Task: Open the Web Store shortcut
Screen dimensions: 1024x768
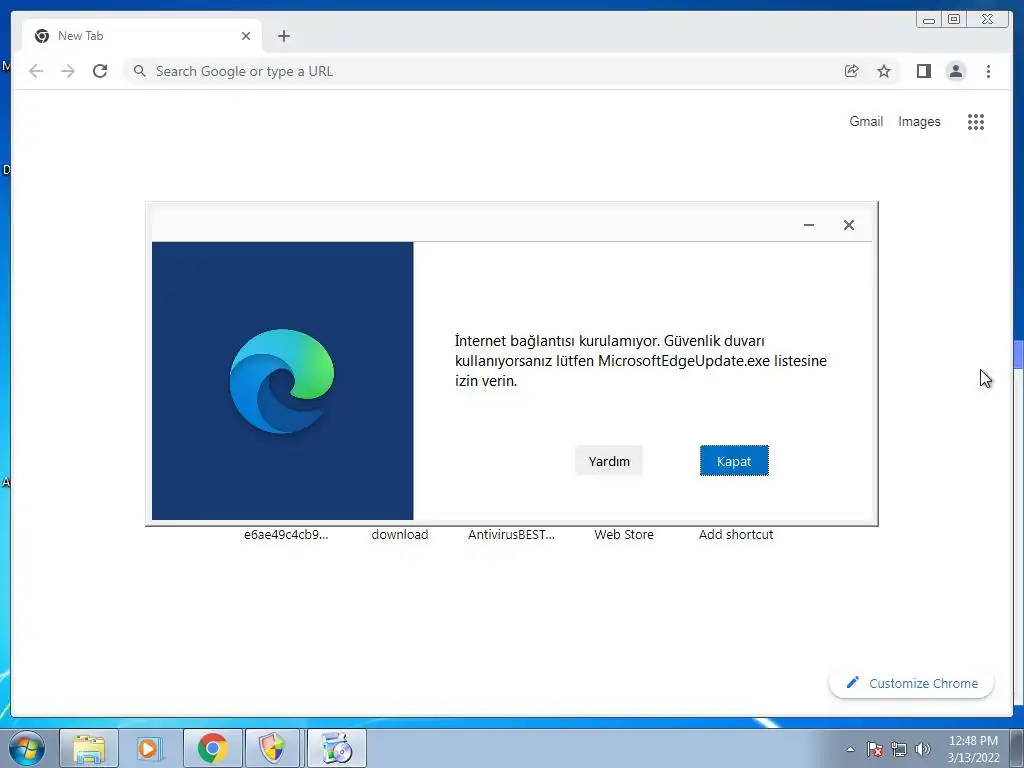Action: point(624,534)
